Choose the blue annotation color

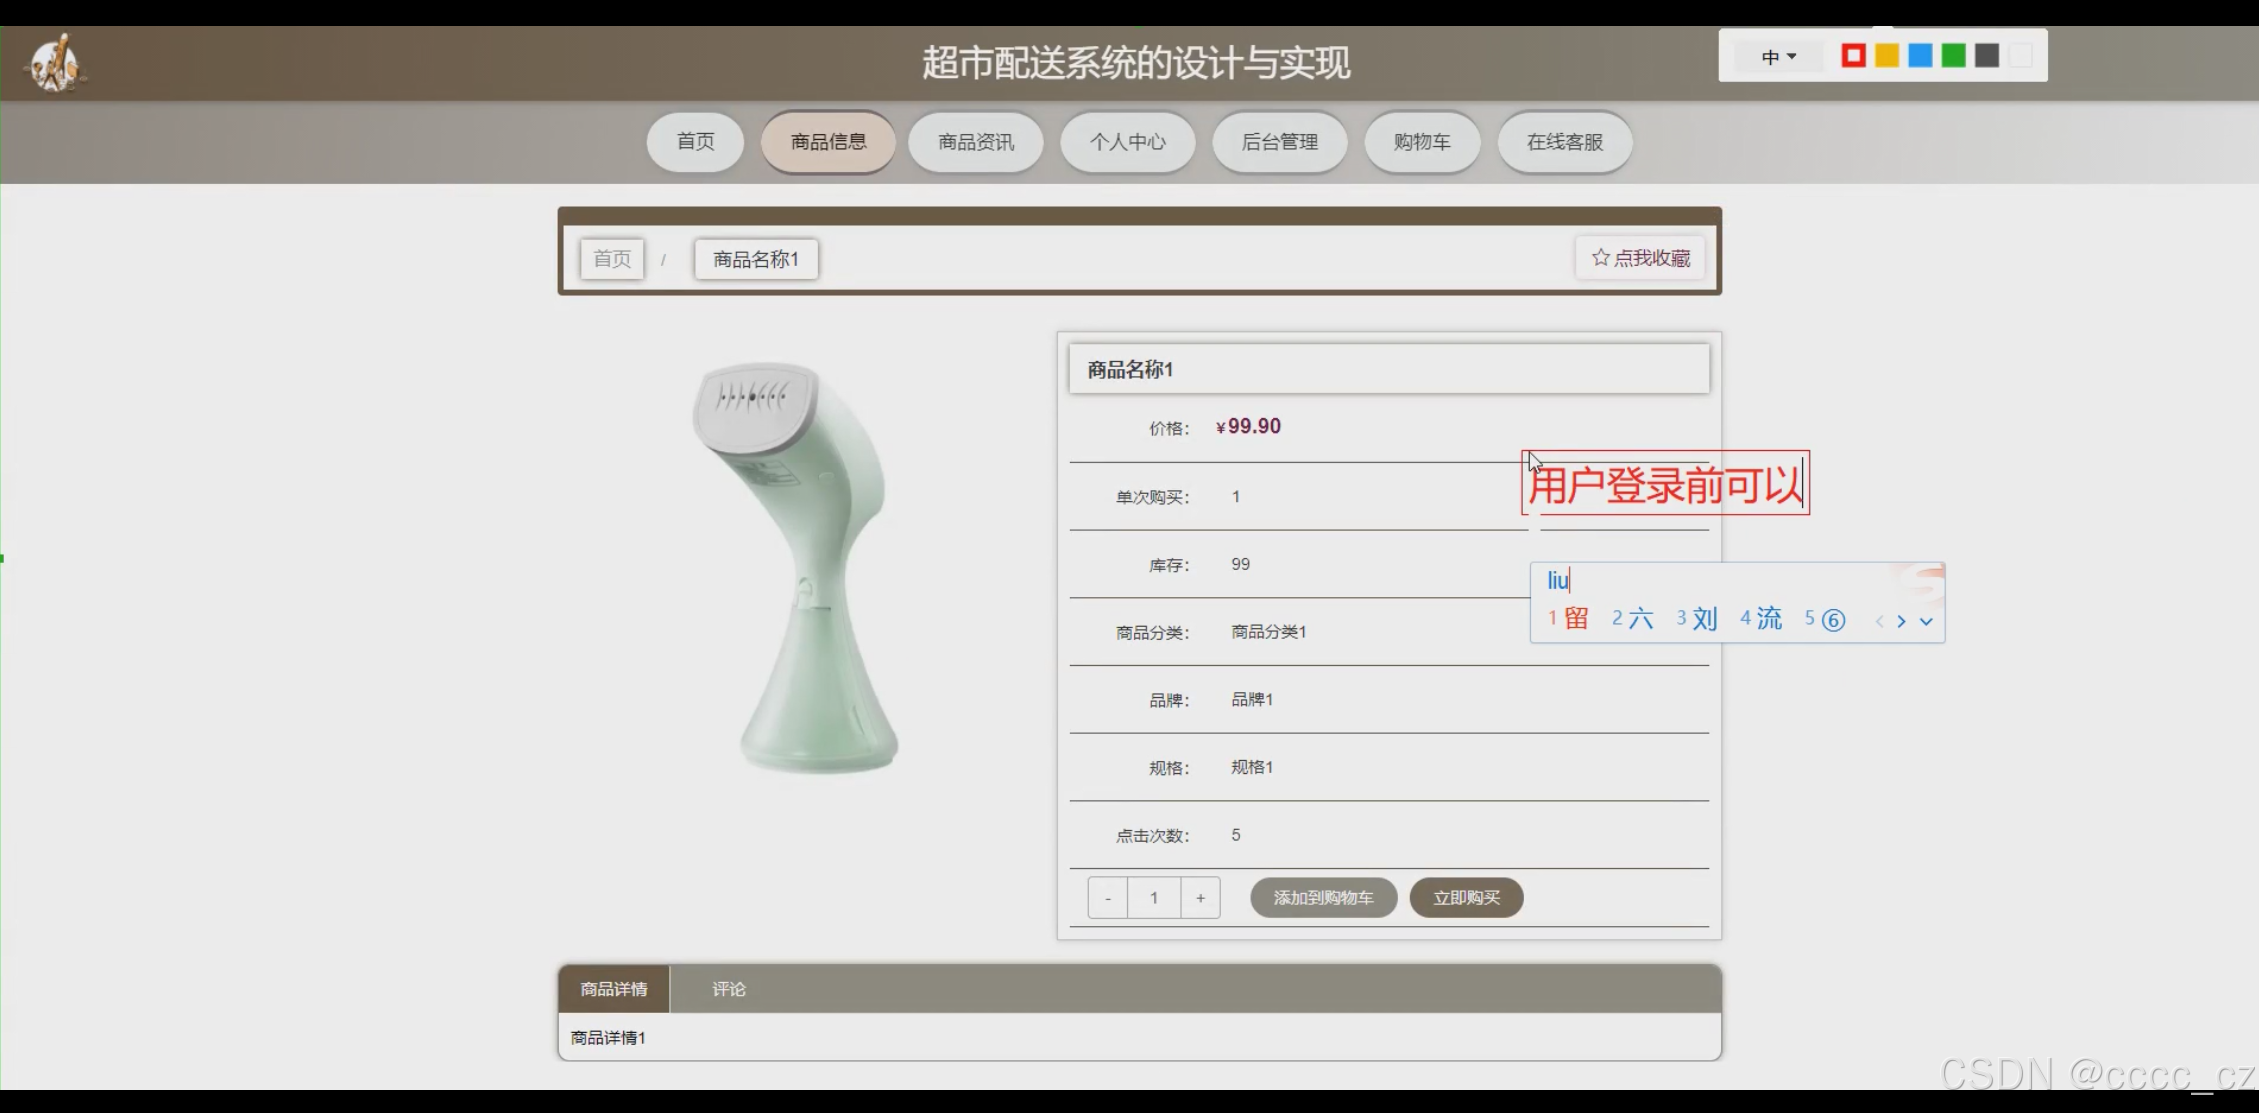[x=1920, y=56]
